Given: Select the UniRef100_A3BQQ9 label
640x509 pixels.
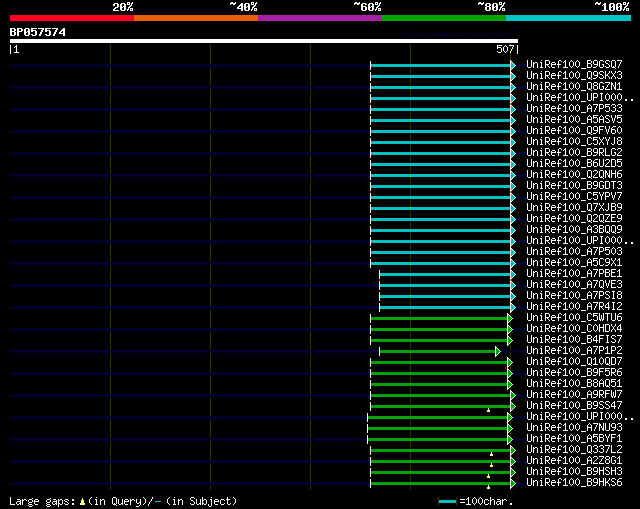Looking at the screenshot, I should click(x=574, y=230).
